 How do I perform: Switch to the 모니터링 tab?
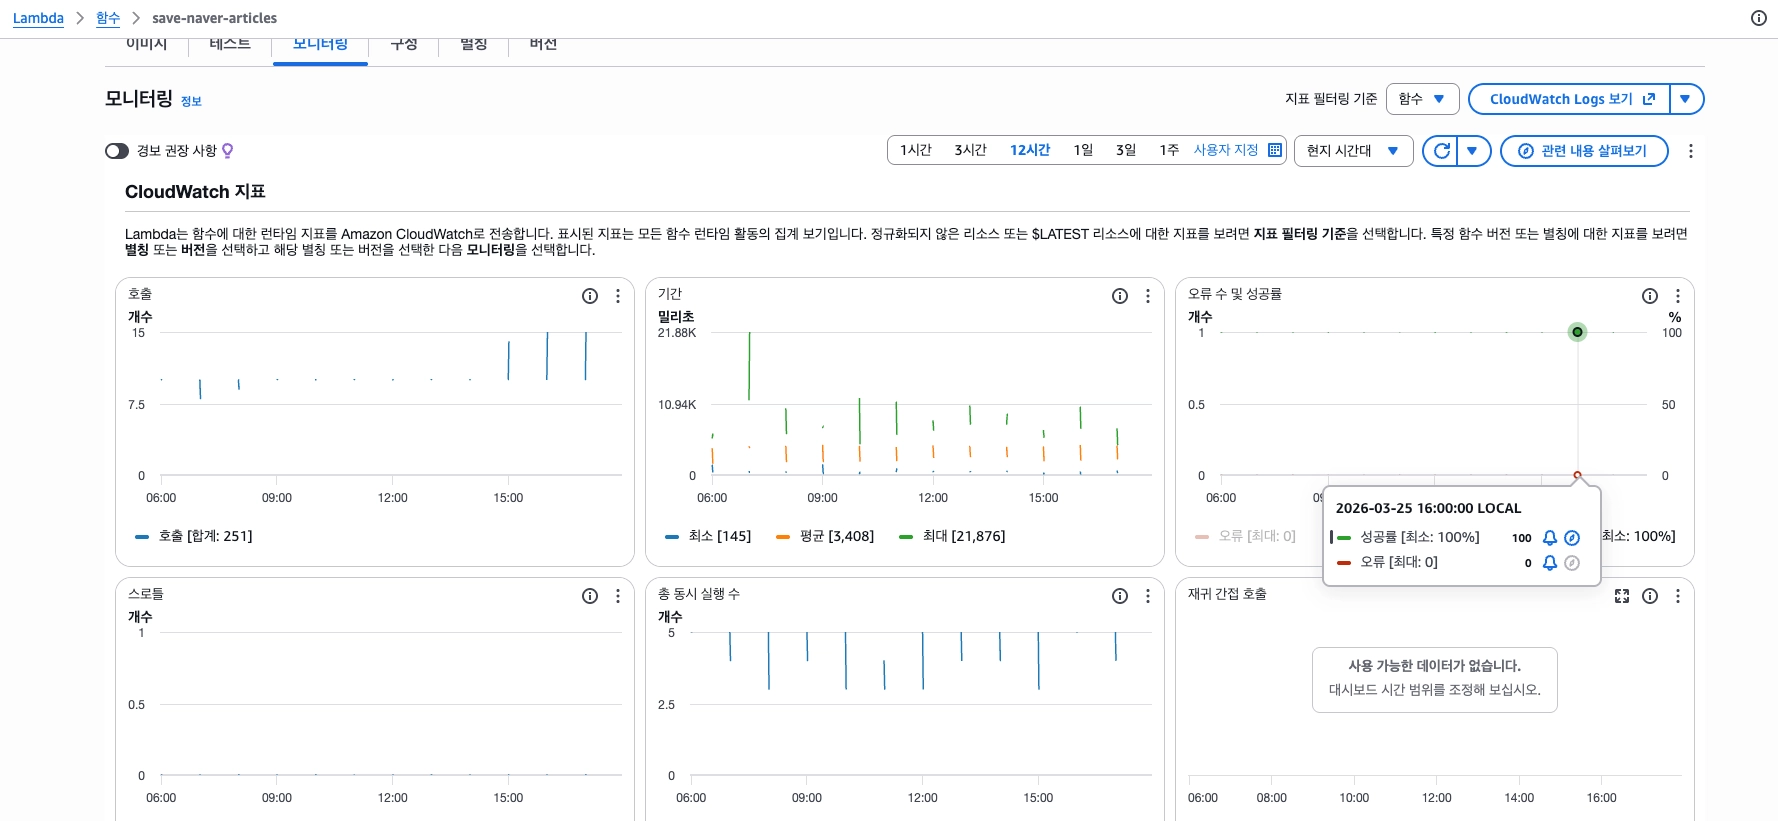(x=320, y=46)
